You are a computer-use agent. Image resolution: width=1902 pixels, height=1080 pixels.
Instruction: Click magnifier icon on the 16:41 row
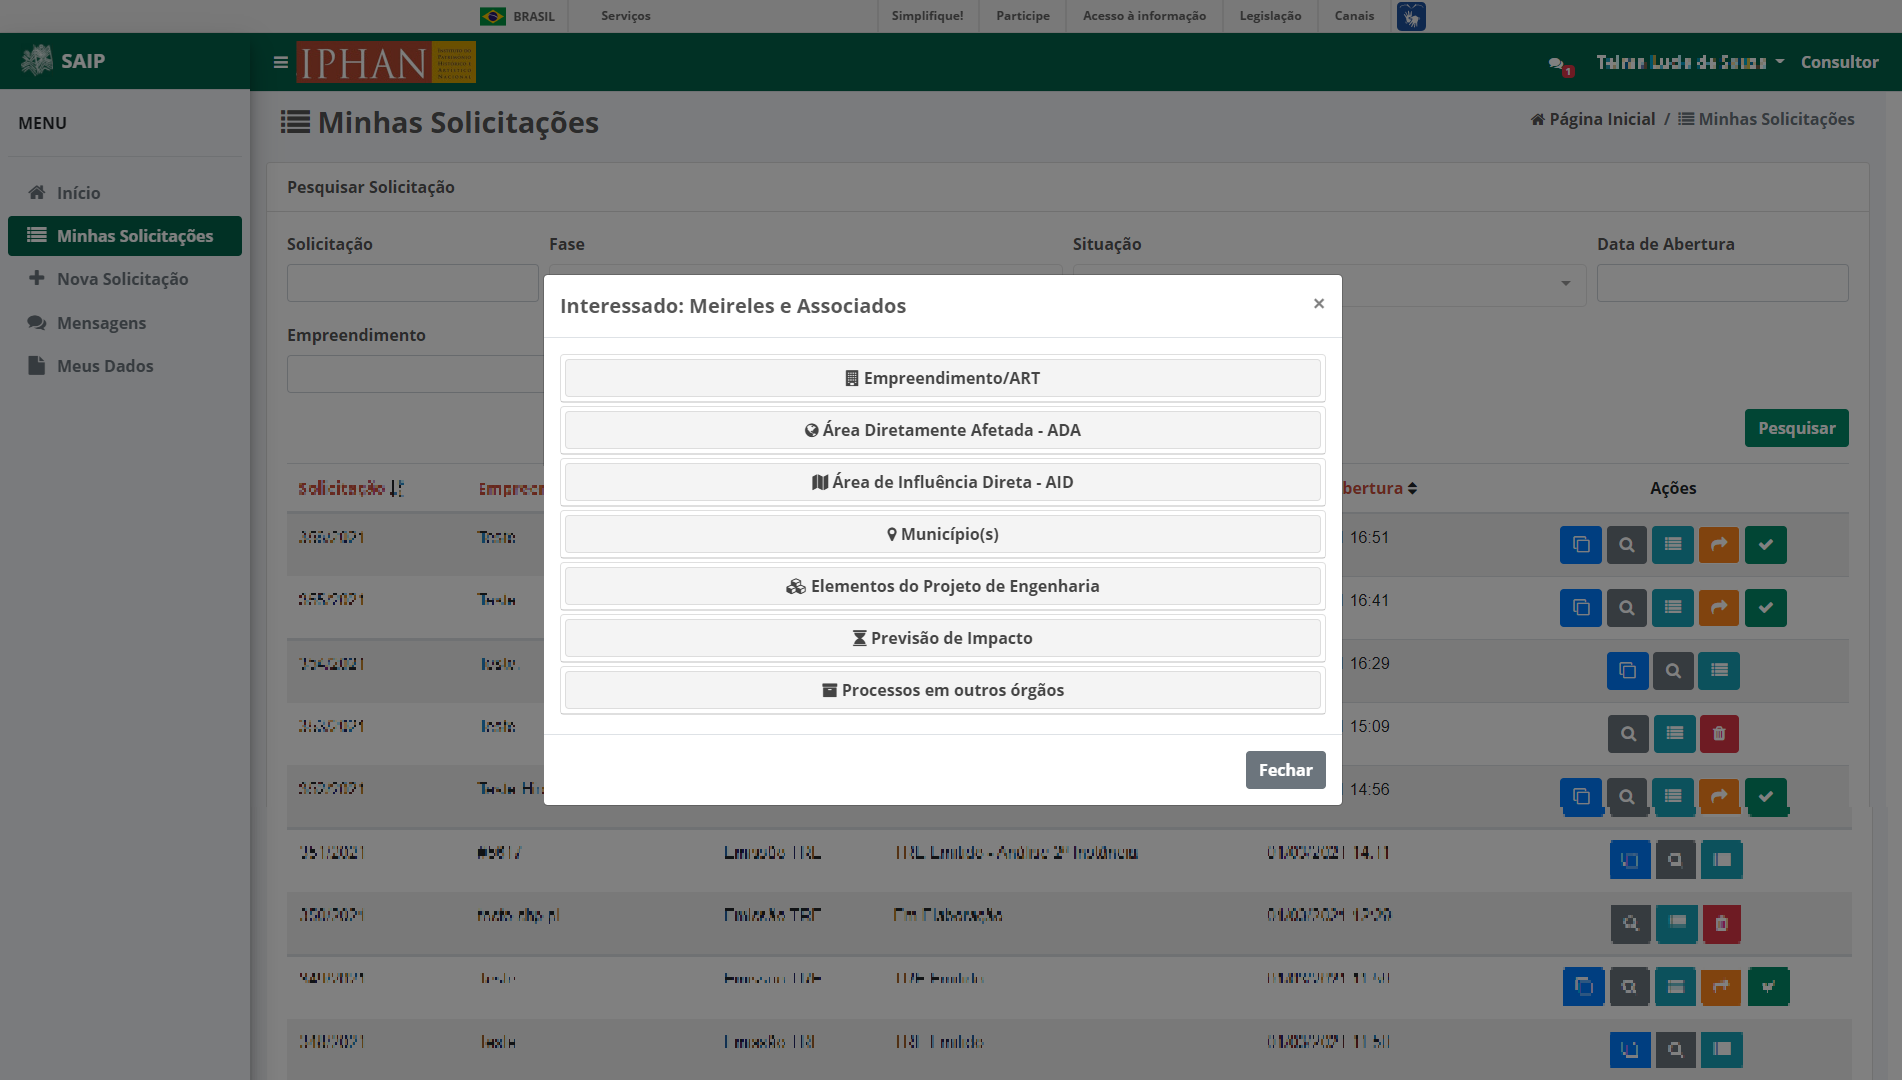[x=1627, y=608]
